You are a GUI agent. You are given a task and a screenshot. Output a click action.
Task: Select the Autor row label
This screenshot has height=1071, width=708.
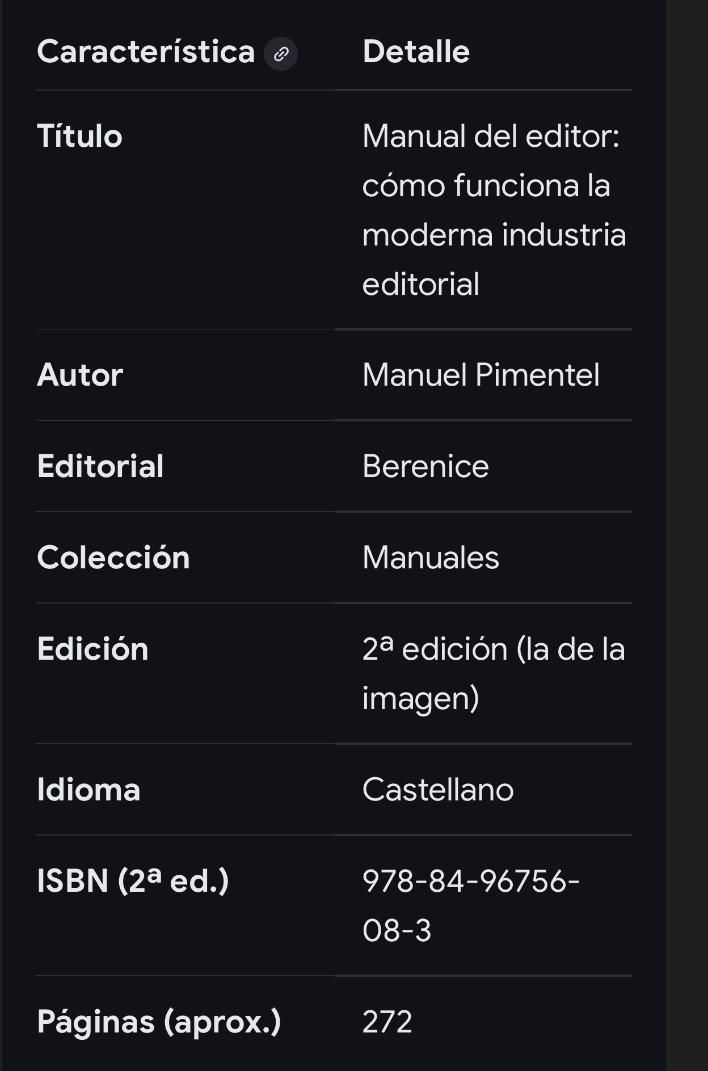(x=80, y=375)
